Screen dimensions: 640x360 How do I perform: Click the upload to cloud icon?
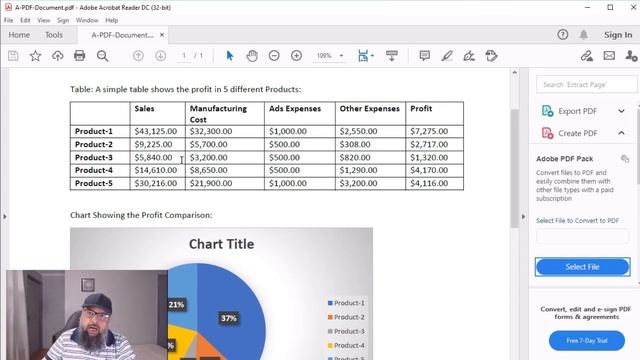tap(58, 56)
